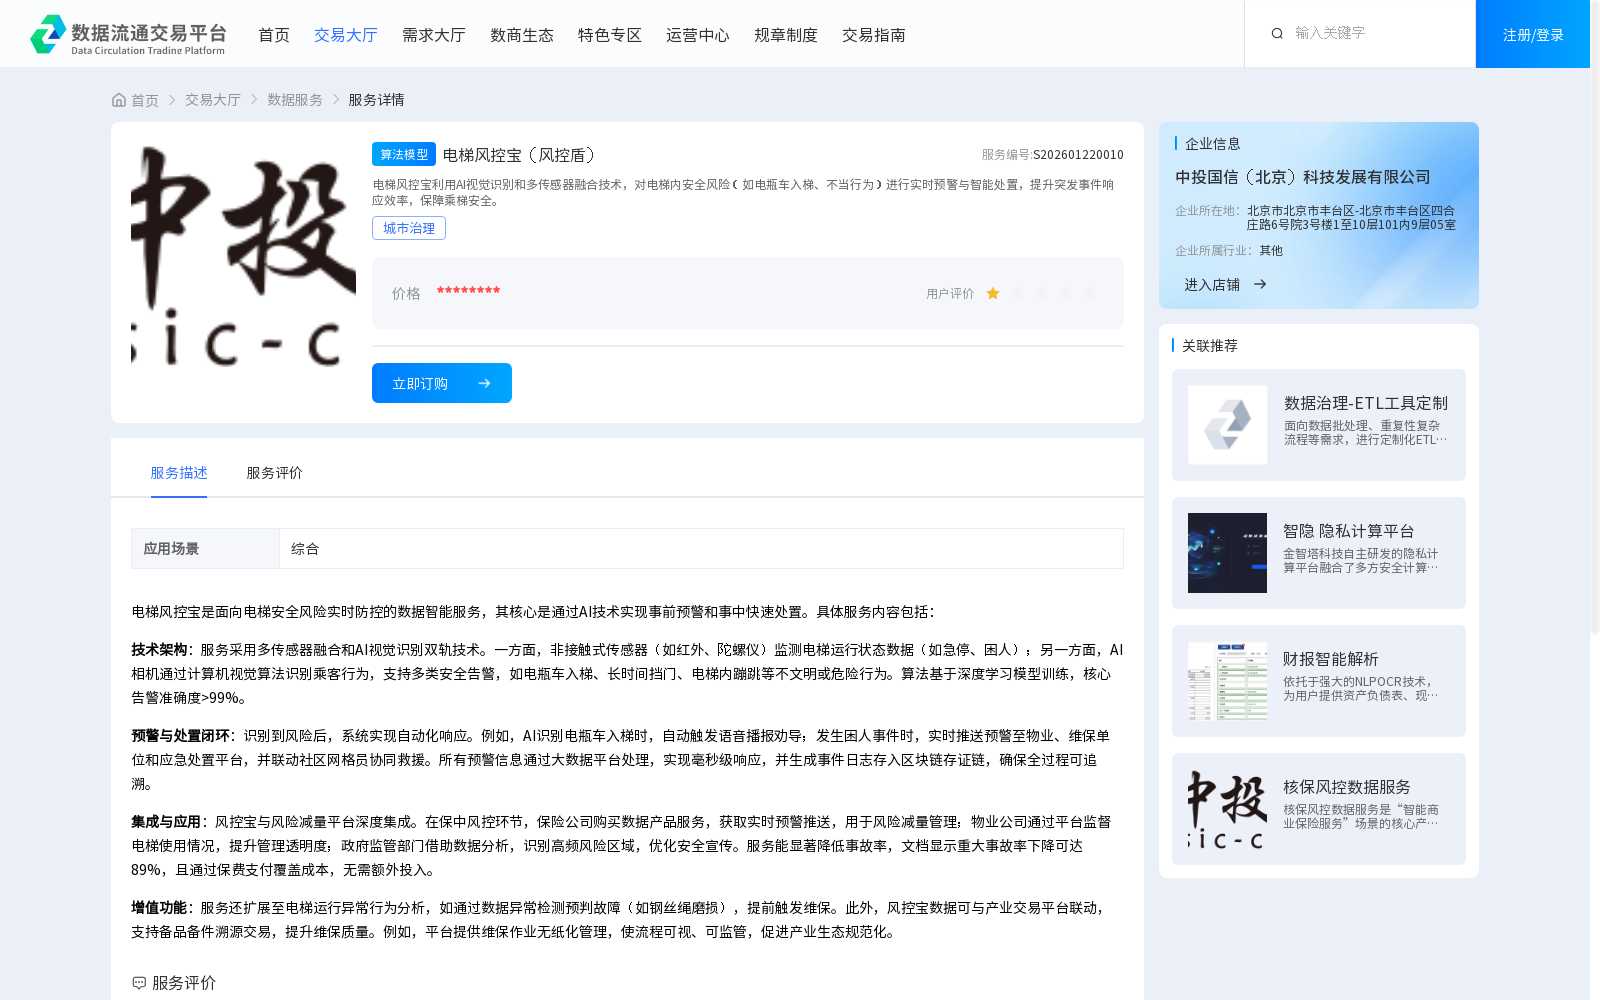This screenshot has height=1000, width=1600.
Task: Click the arrow beside 进入店铺
Action: tap(1260, 285)
